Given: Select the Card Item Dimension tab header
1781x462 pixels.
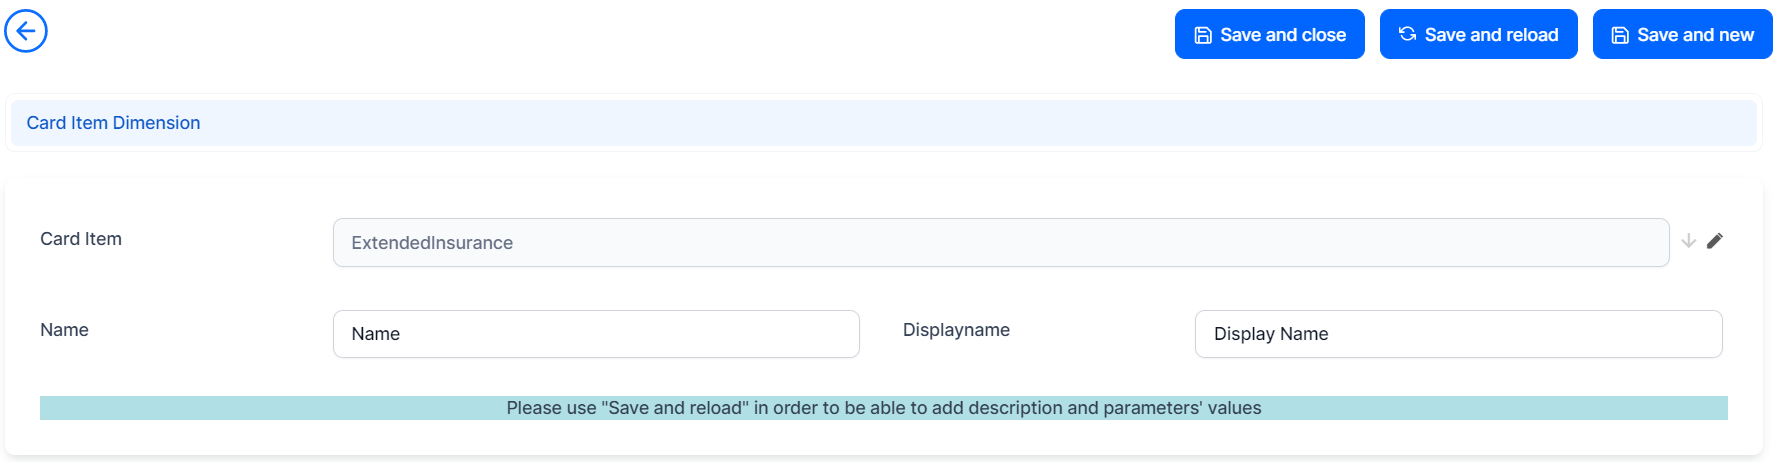Looking at the screenshot, I should (x=113, y=123).
